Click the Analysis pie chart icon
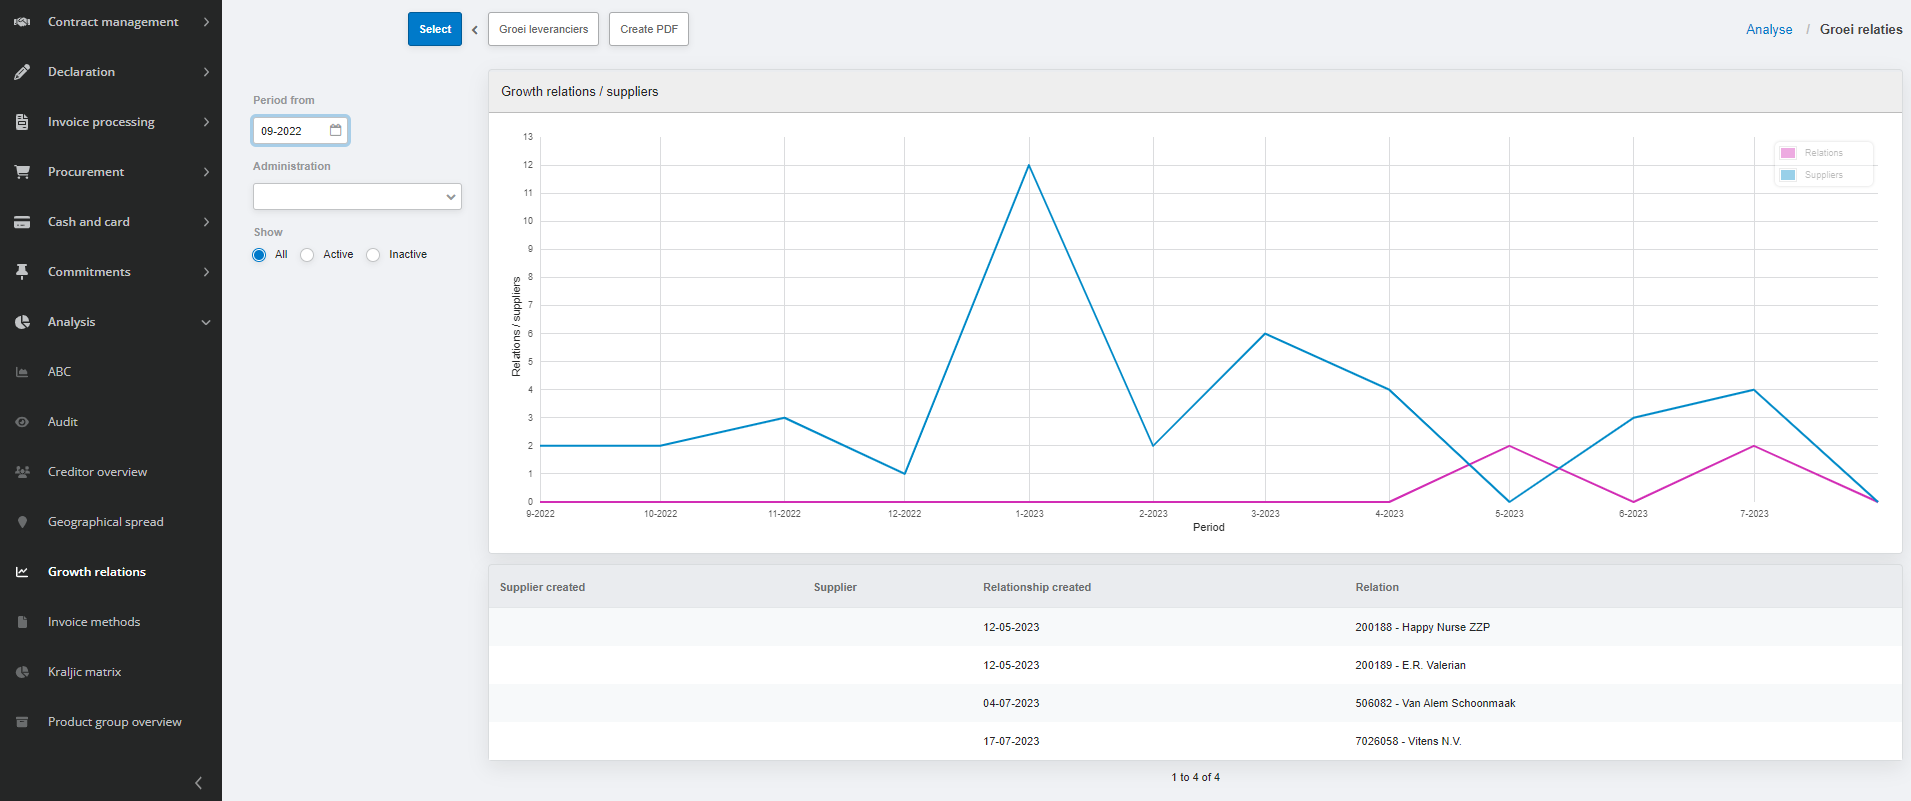1911x801 pixels. pos(22,322)
